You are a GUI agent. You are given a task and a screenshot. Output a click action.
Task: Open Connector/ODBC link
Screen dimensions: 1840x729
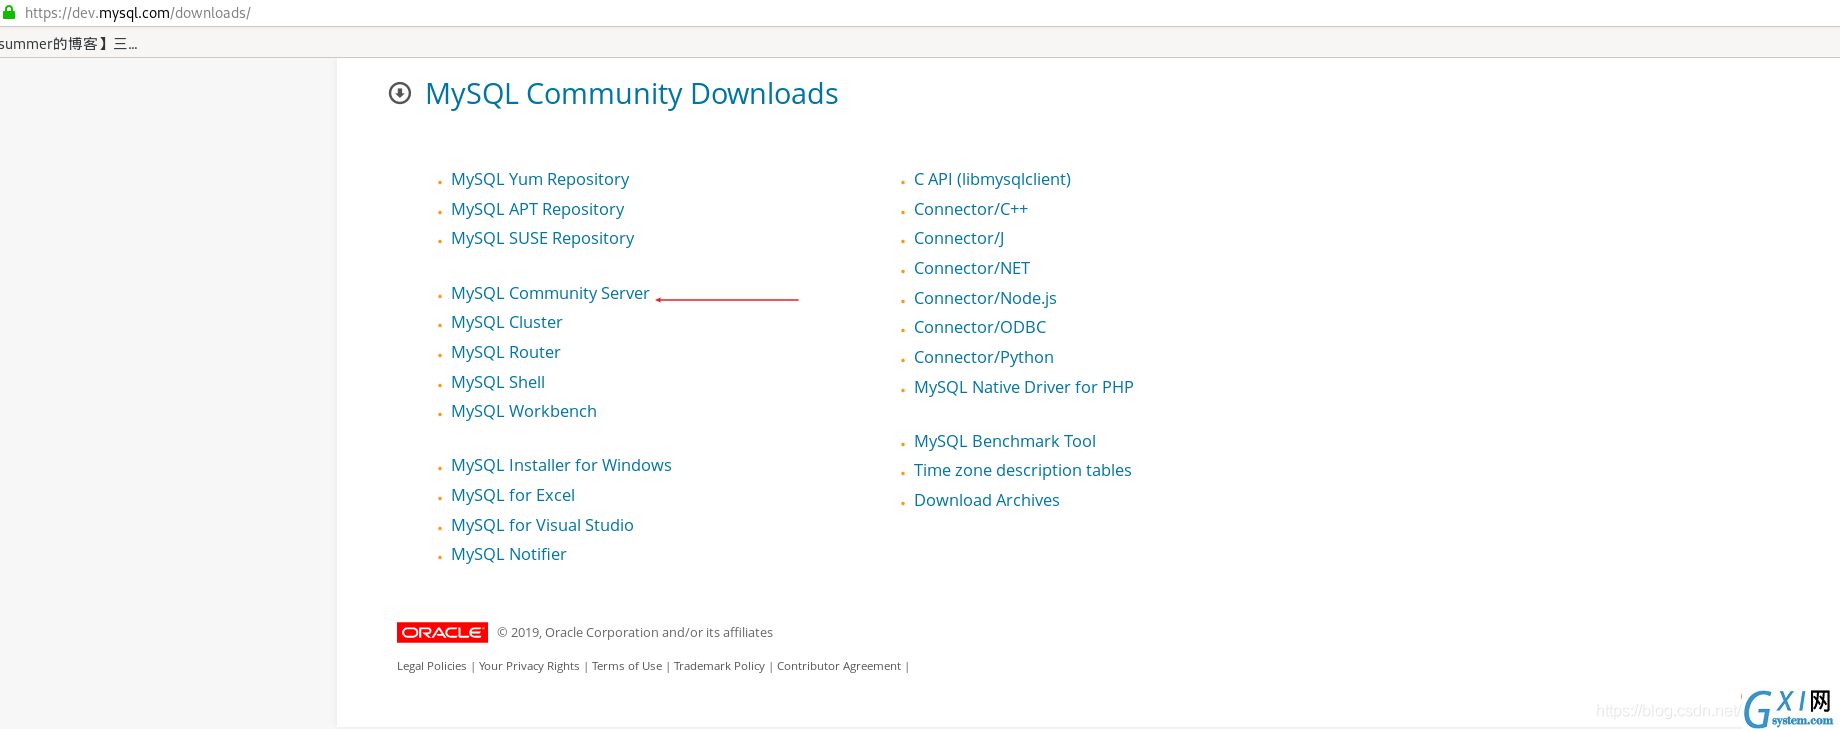point(980,327)
